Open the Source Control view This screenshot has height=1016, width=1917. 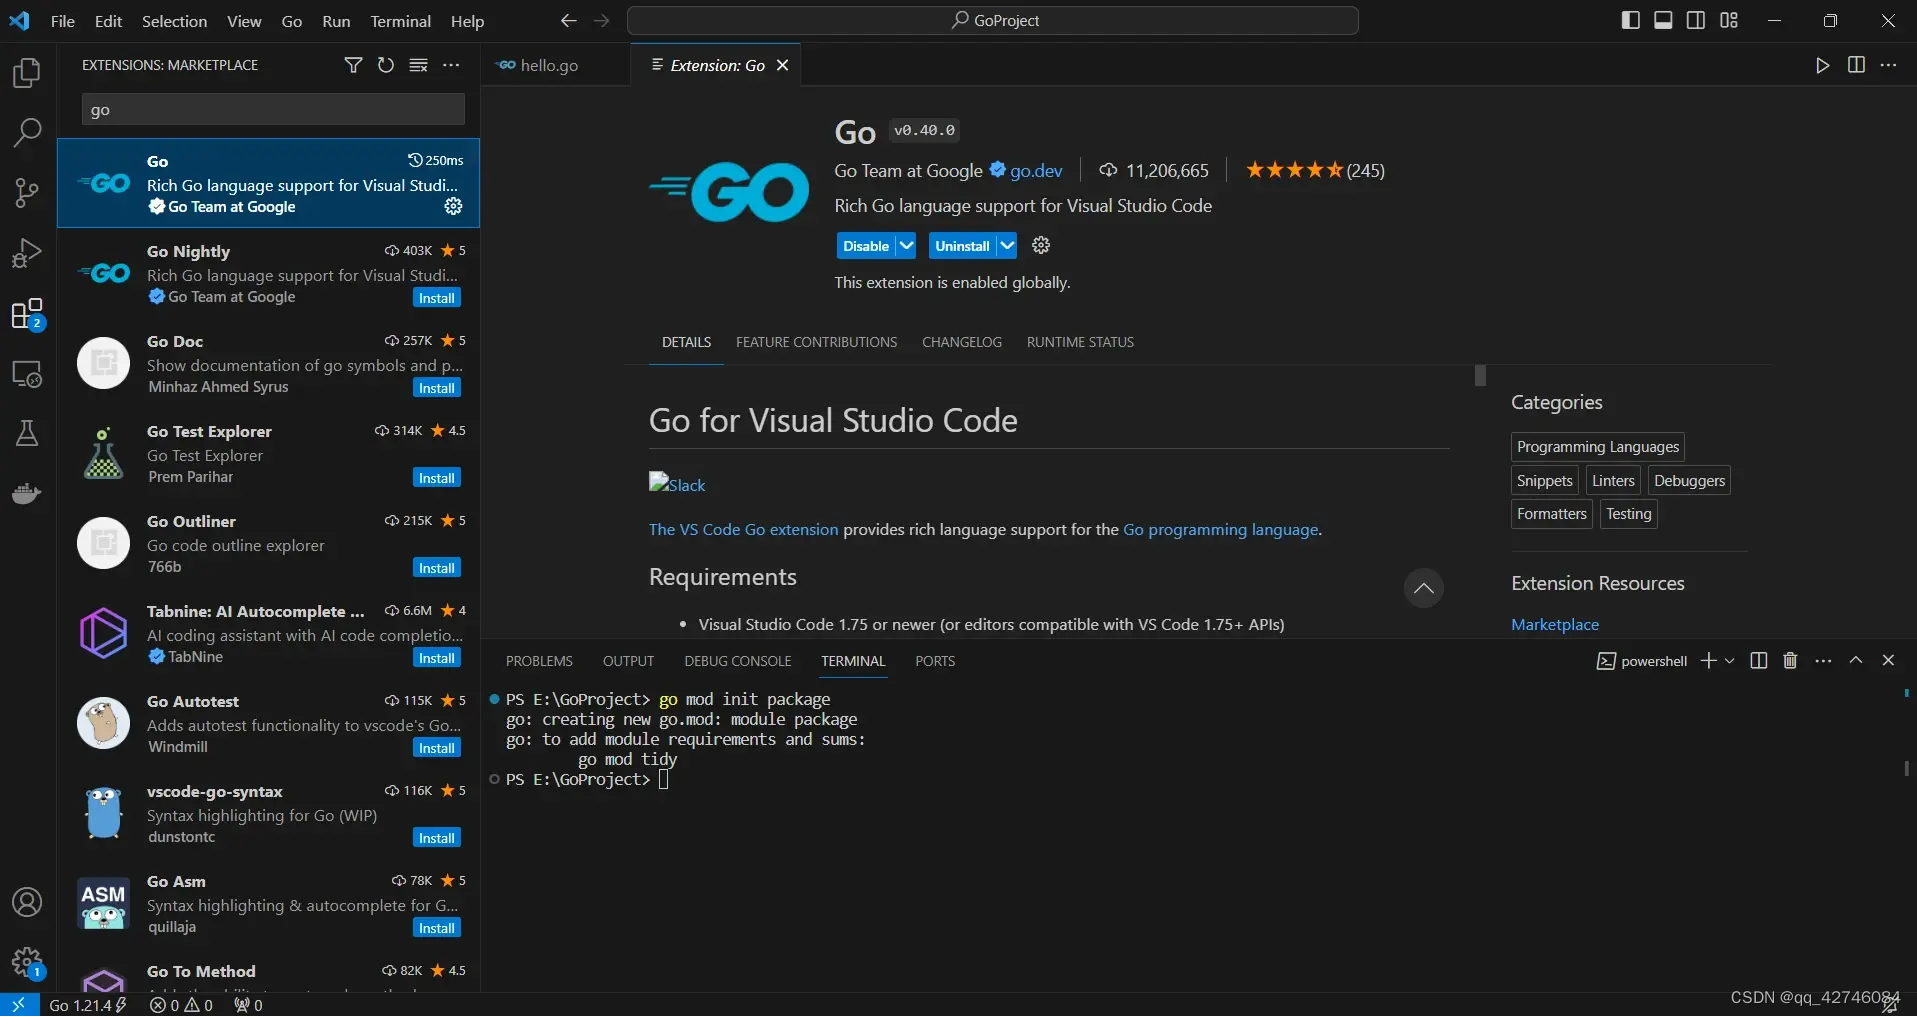pyautogui.click(x=26, y=193)
